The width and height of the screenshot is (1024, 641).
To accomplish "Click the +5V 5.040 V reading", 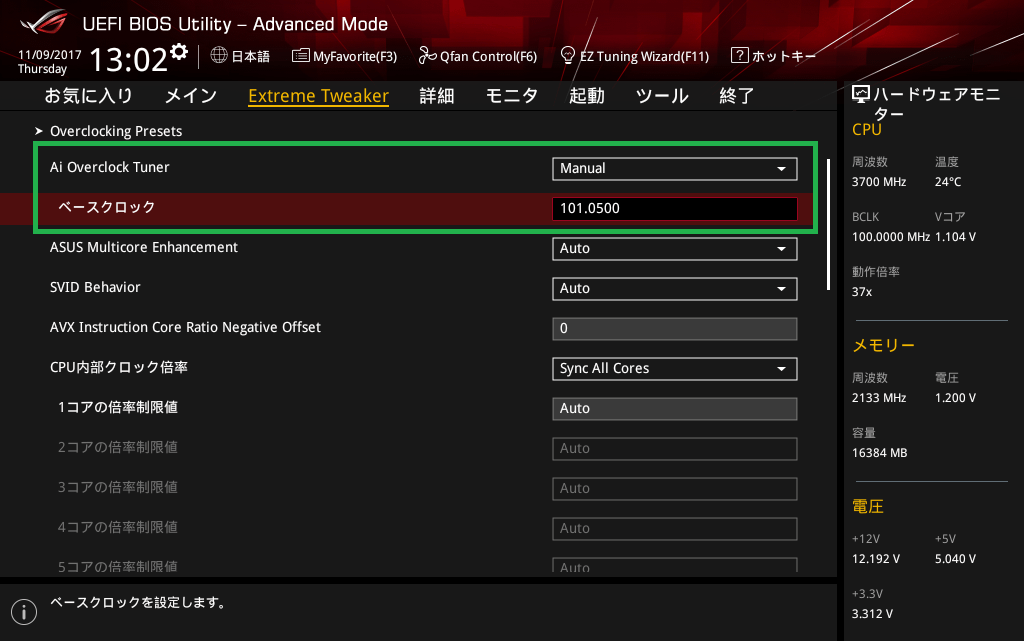I will pyautogui.click(x=955, y=559).
